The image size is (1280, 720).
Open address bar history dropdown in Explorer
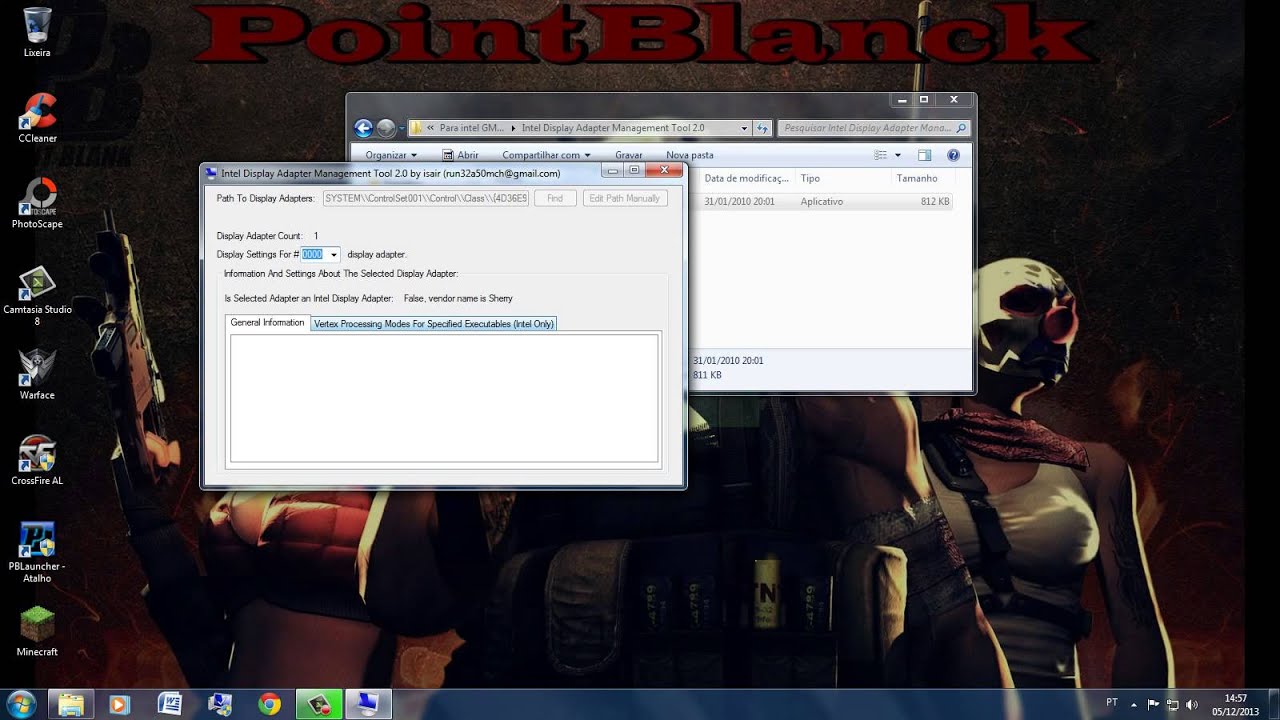click(x=744, y=128)
